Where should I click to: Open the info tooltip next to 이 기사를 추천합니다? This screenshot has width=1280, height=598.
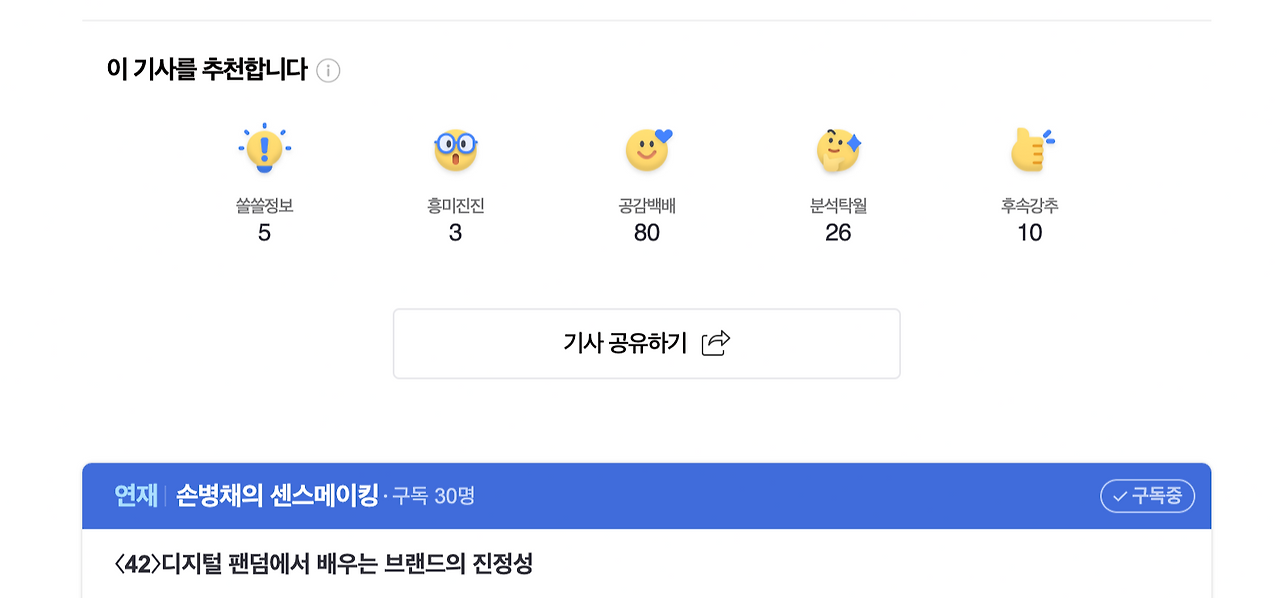pos(327,71)
